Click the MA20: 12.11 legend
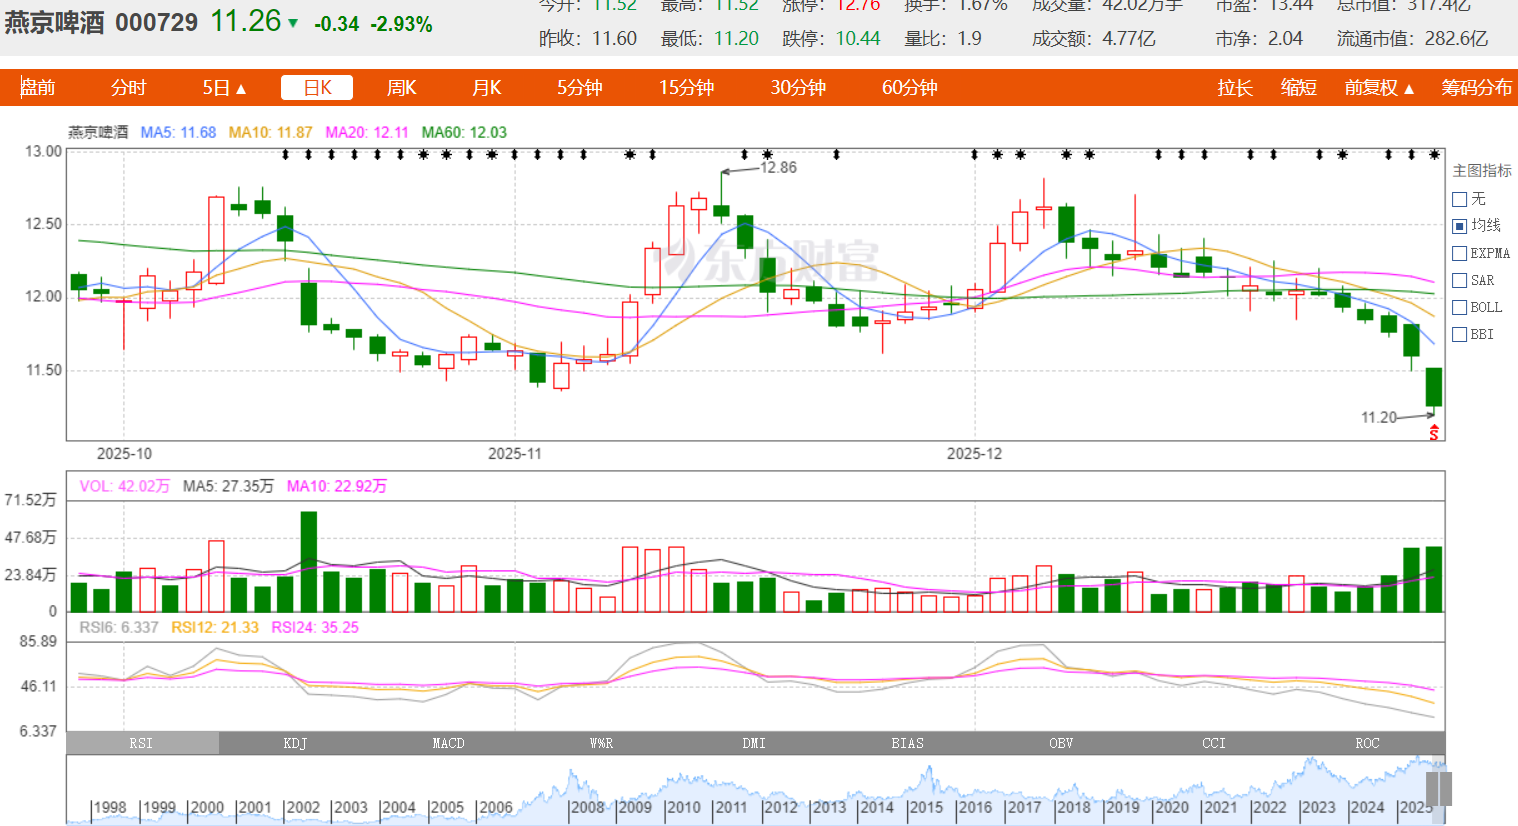1518x826 pixels. click(x=367, y=132)
